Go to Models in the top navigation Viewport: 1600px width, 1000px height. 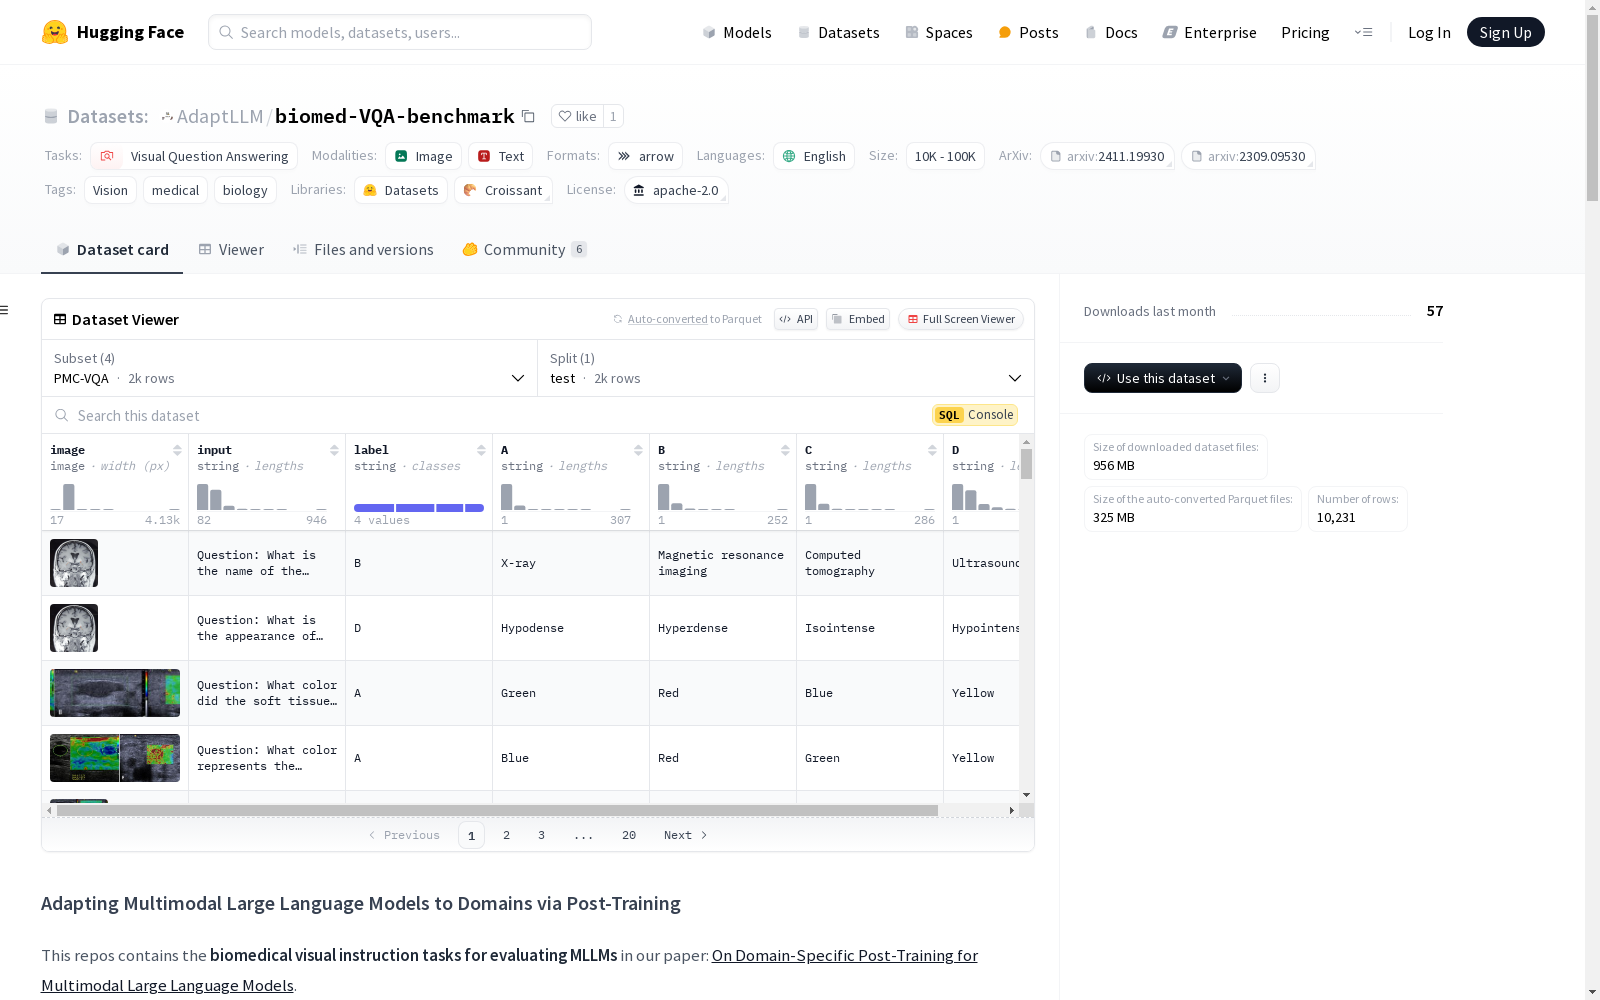737,32
